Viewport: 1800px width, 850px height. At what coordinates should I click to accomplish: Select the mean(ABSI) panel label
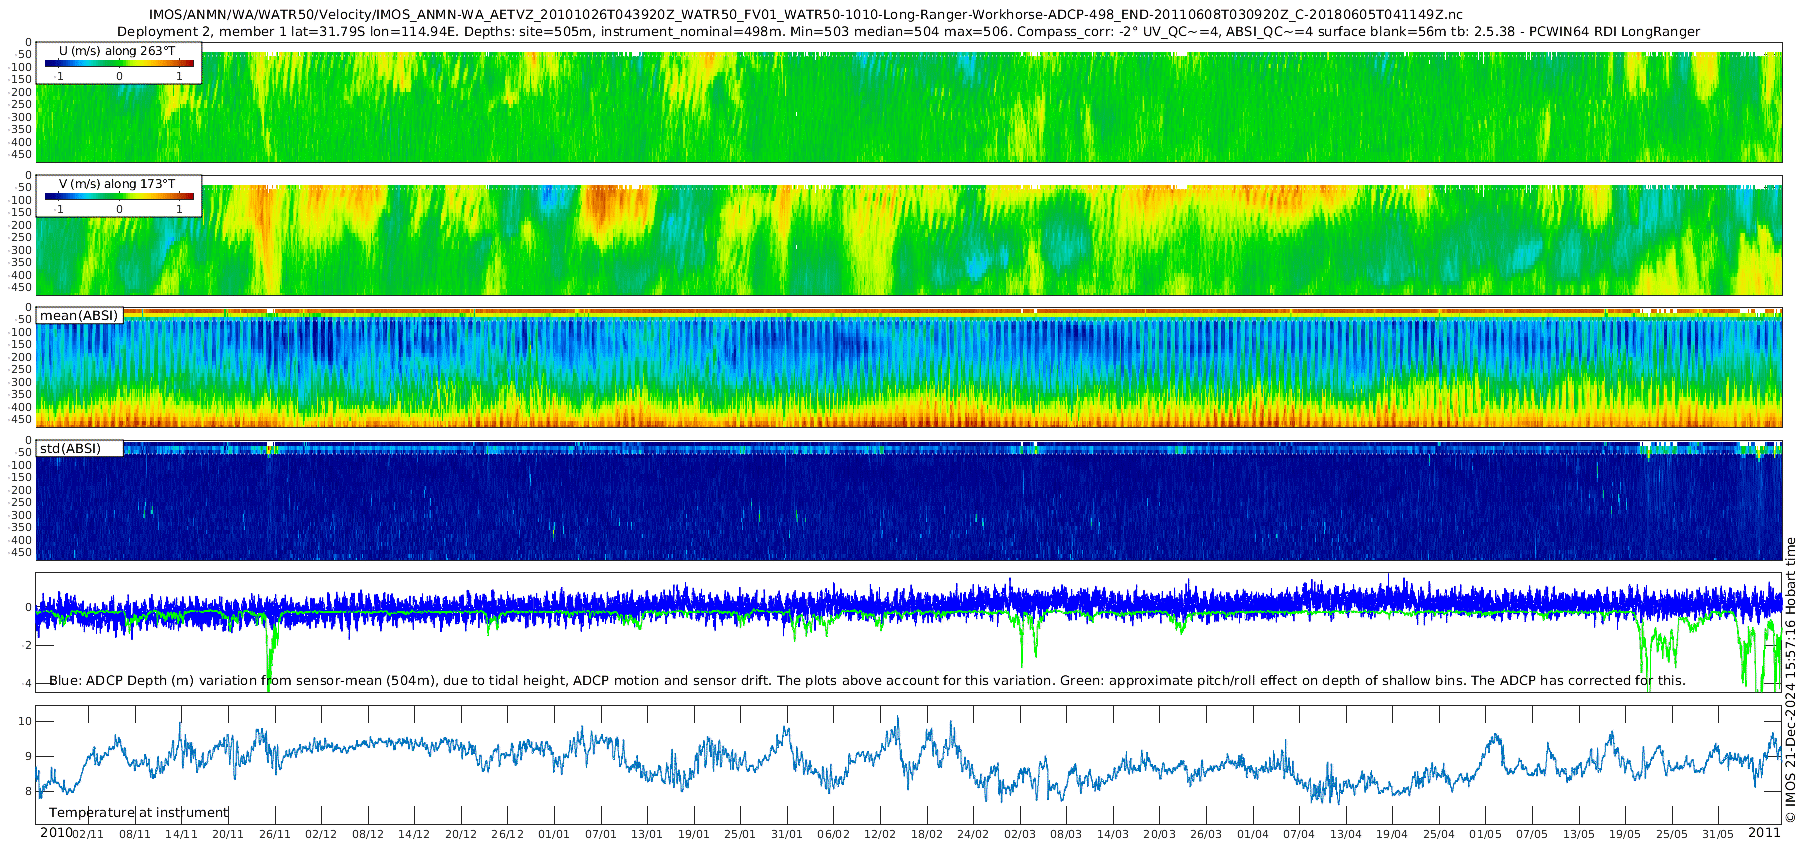click(x=79, y=316)
